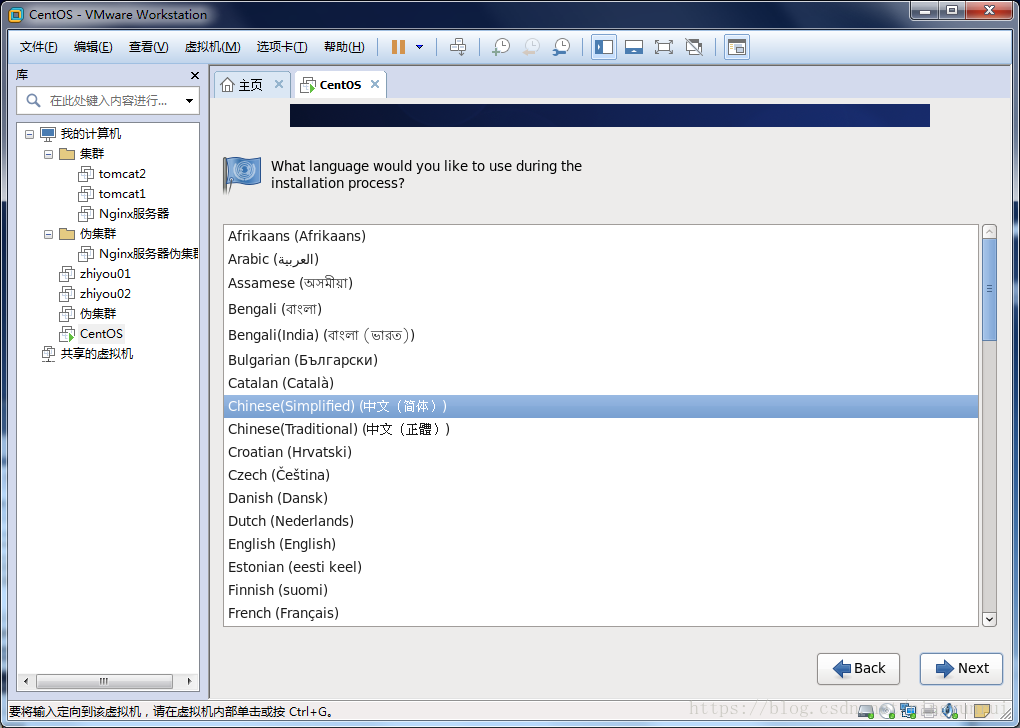The image size is (1020, 728).
Task: Click the Back button
Action: coord(858,669)
